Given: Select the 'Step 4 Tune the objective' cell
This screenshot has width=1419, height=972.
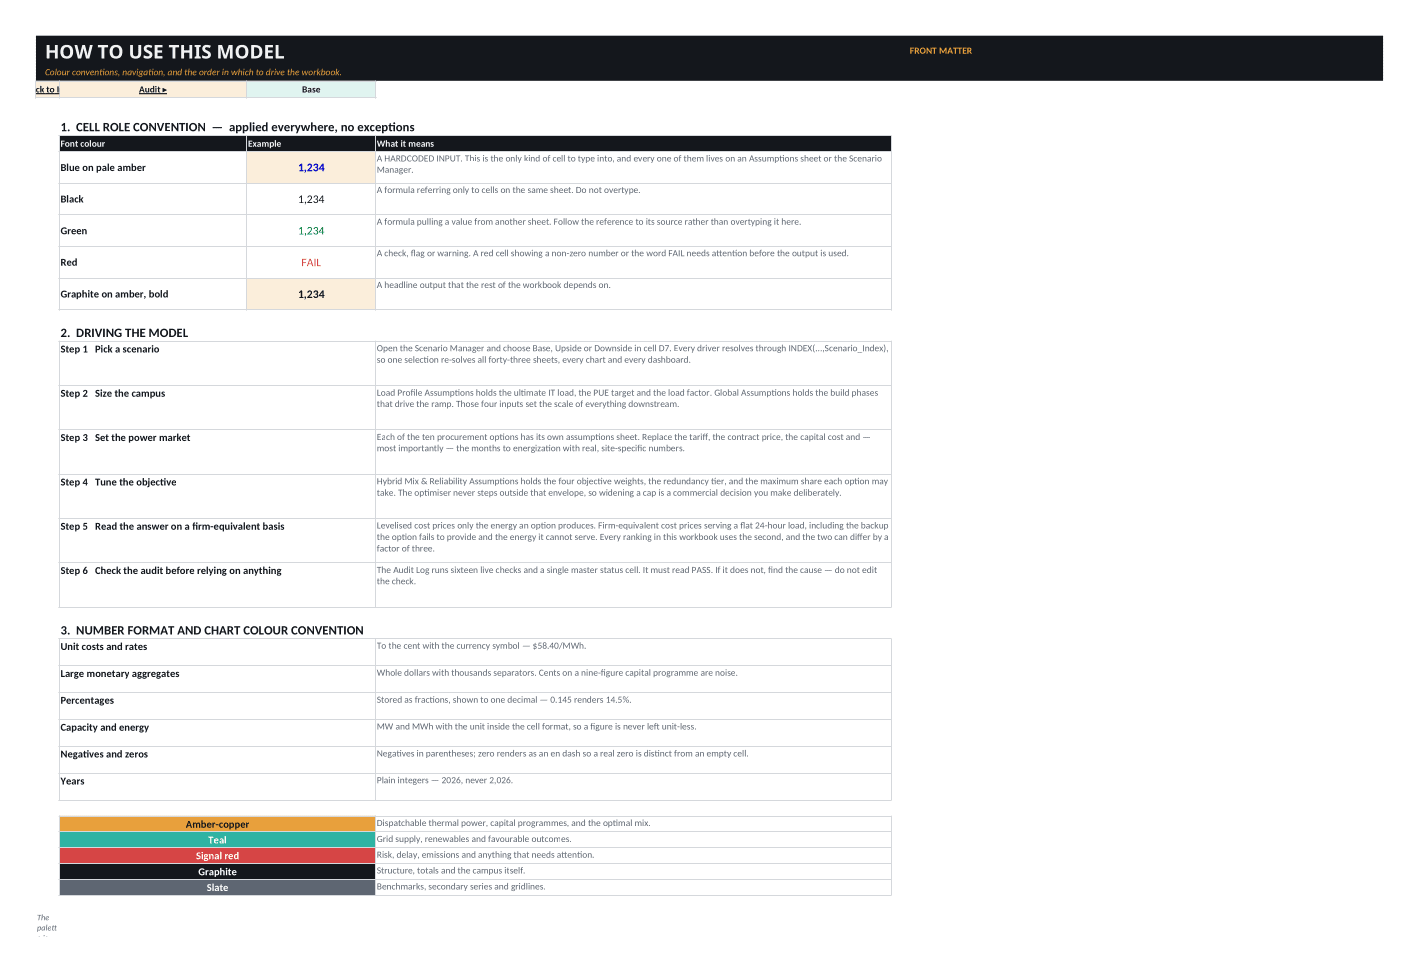Looking at the screenshot, I should tap(217, 497).
